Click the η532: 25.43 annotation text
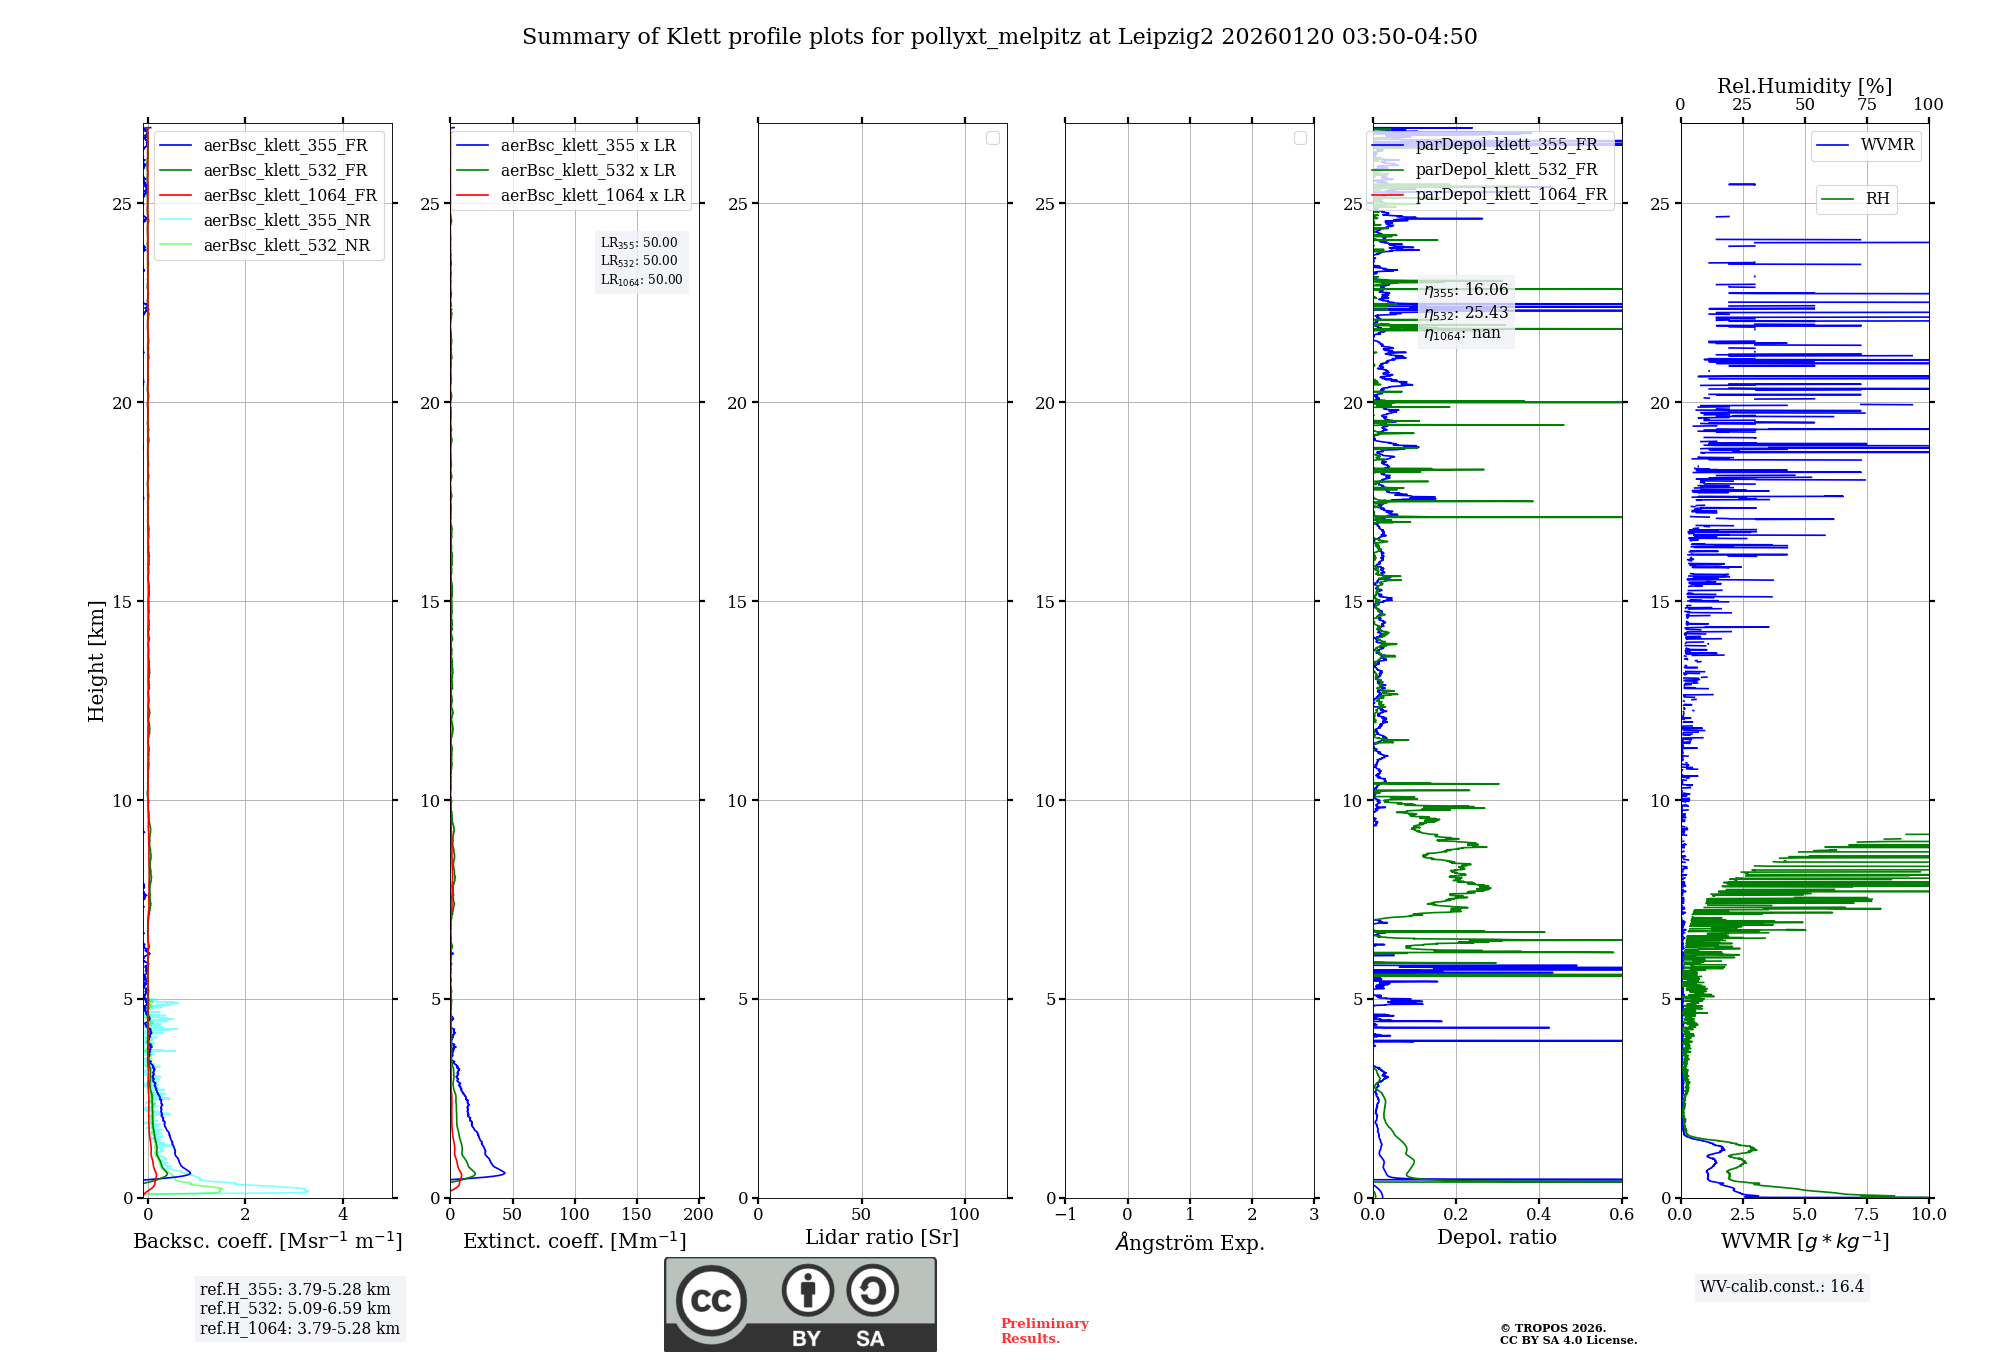The image size is (2000, 1360). 1466,313
